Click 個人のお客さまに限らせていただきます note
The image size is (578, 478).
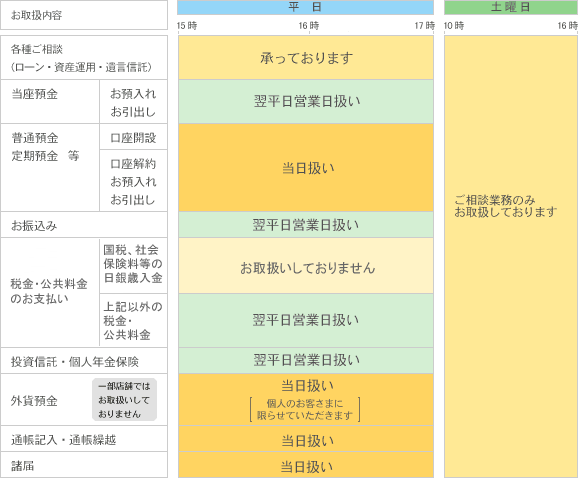point(305,409)
